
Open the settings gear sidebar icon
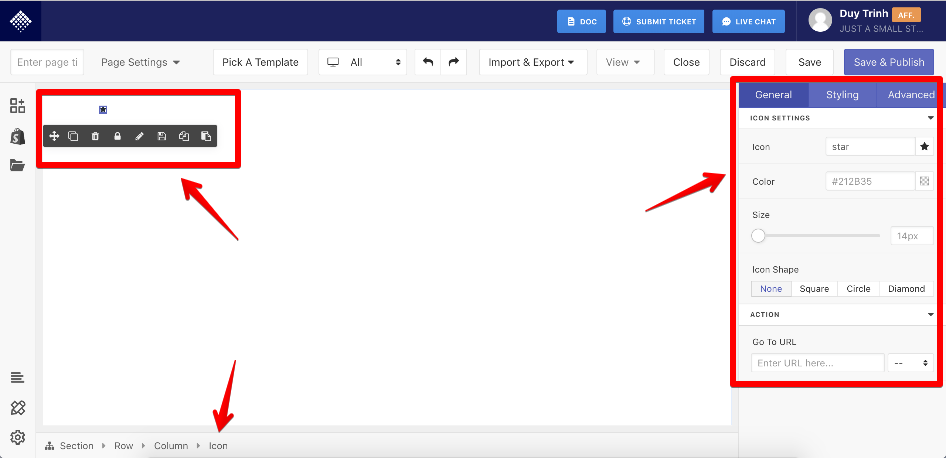[x=17, y=437]
